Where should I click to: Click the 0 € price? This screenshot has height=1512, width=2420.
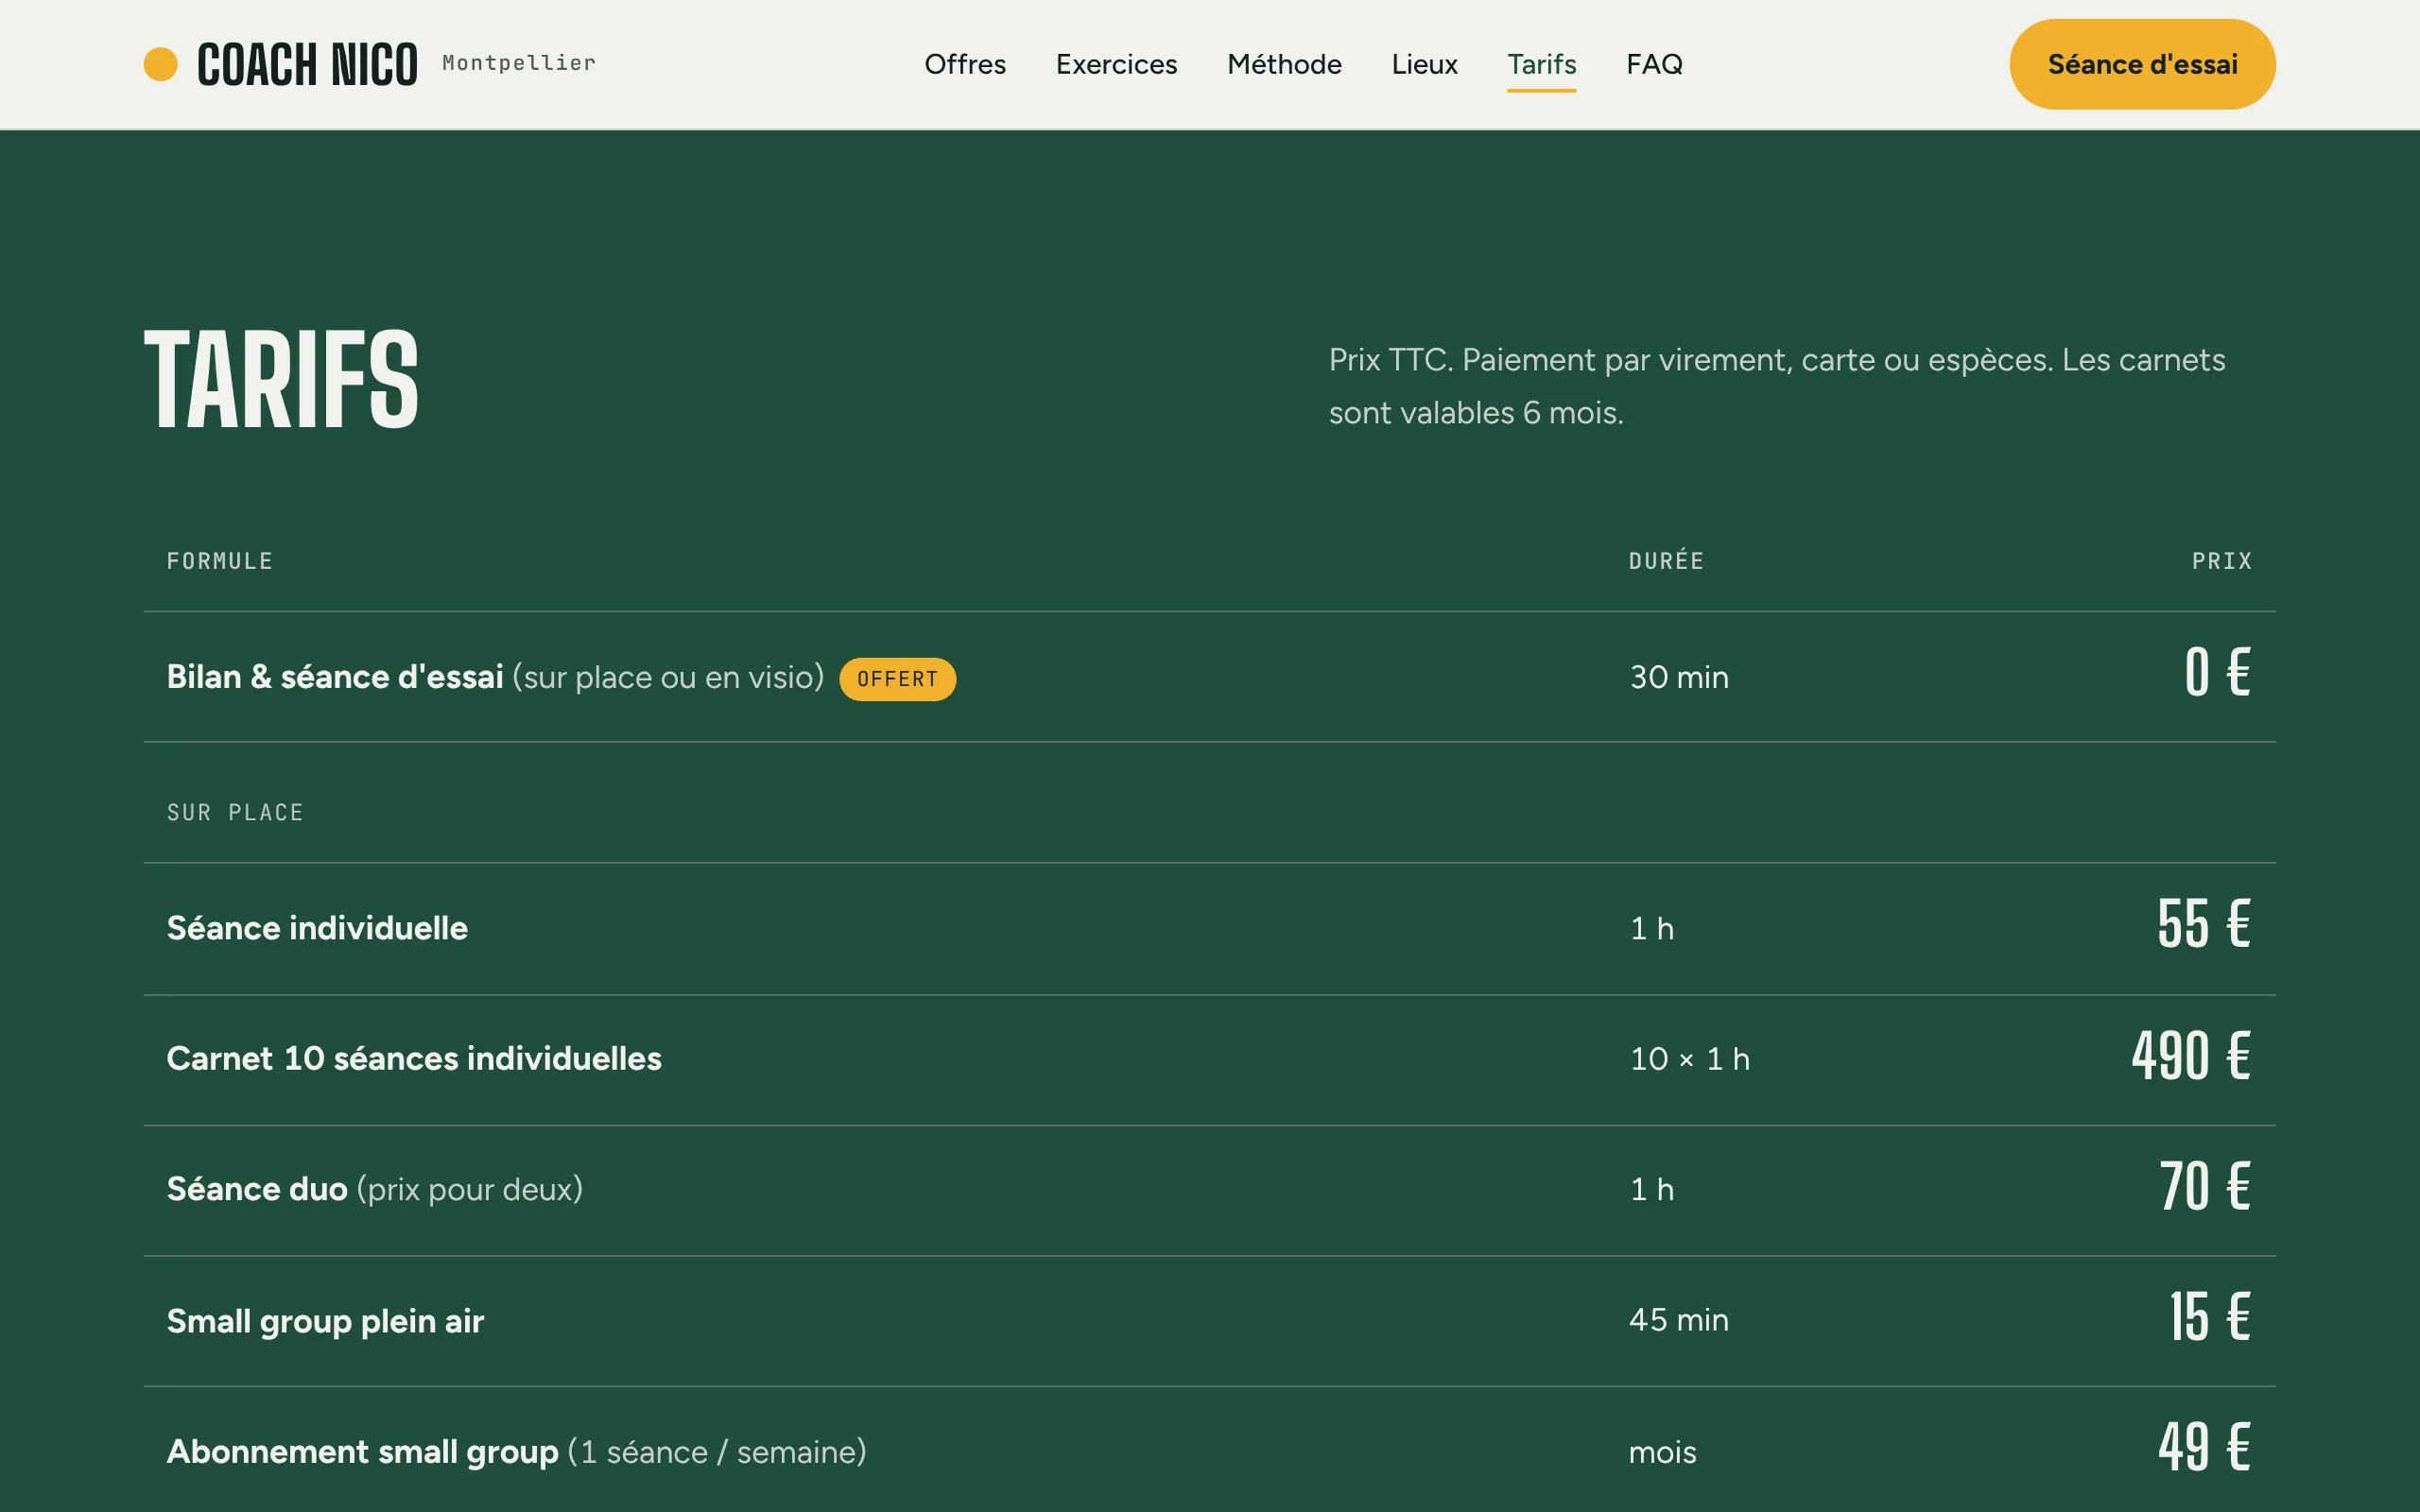[x=2217, y=672]
